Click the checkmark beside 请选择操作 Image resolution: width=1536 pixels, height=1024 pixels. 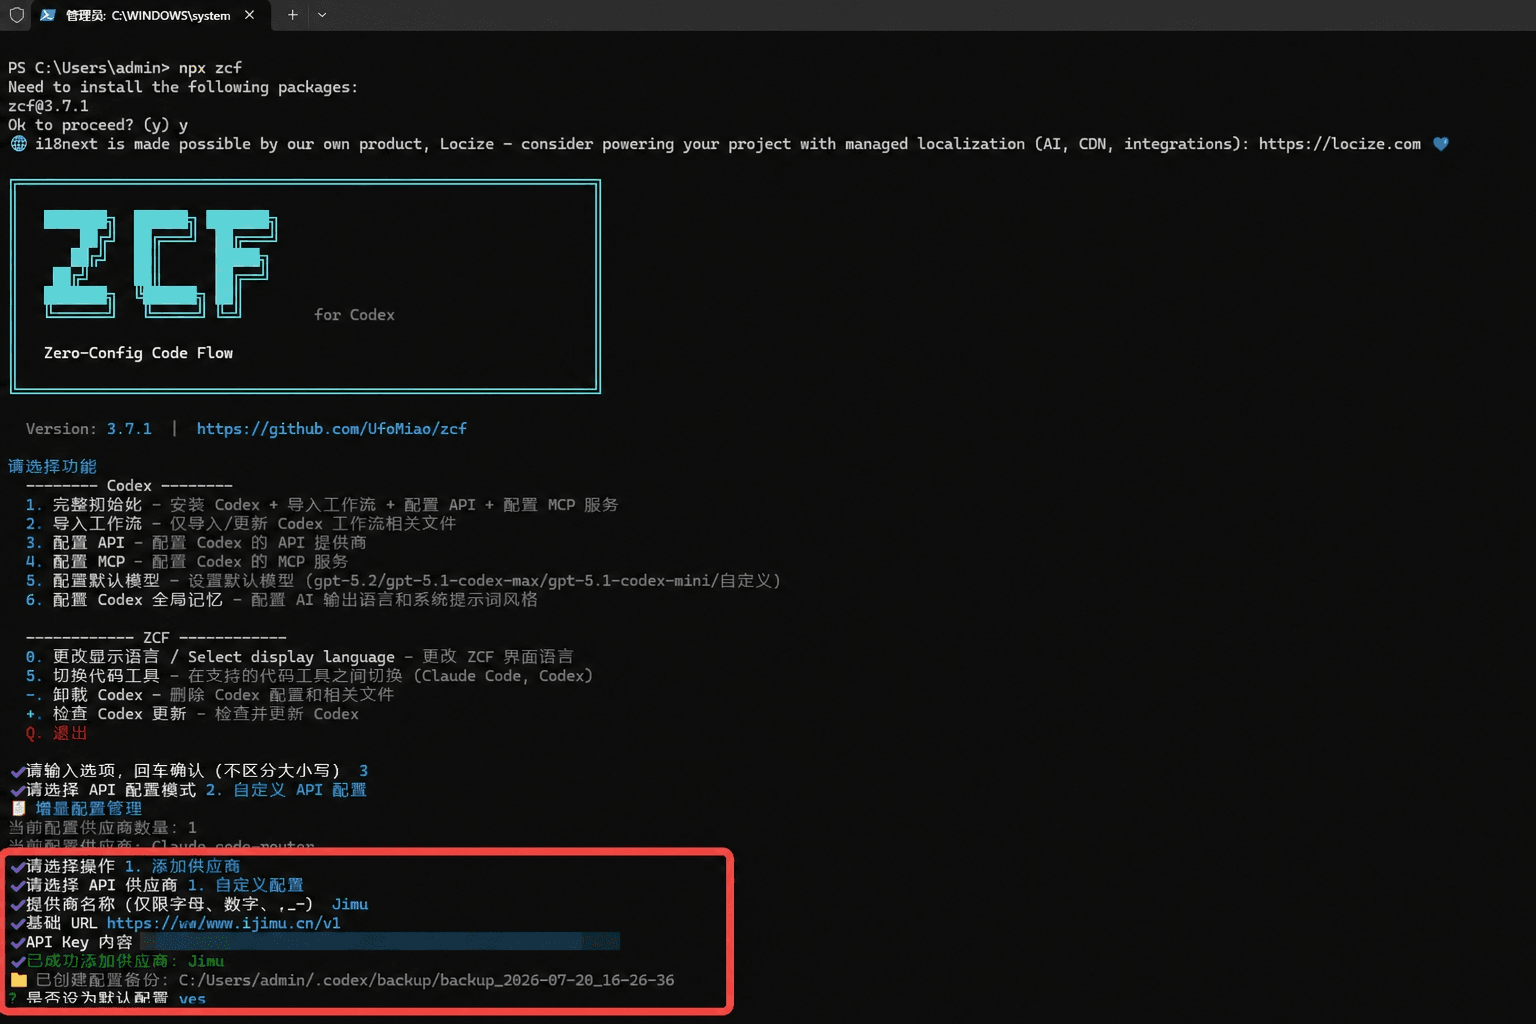[x=17, y=866]
